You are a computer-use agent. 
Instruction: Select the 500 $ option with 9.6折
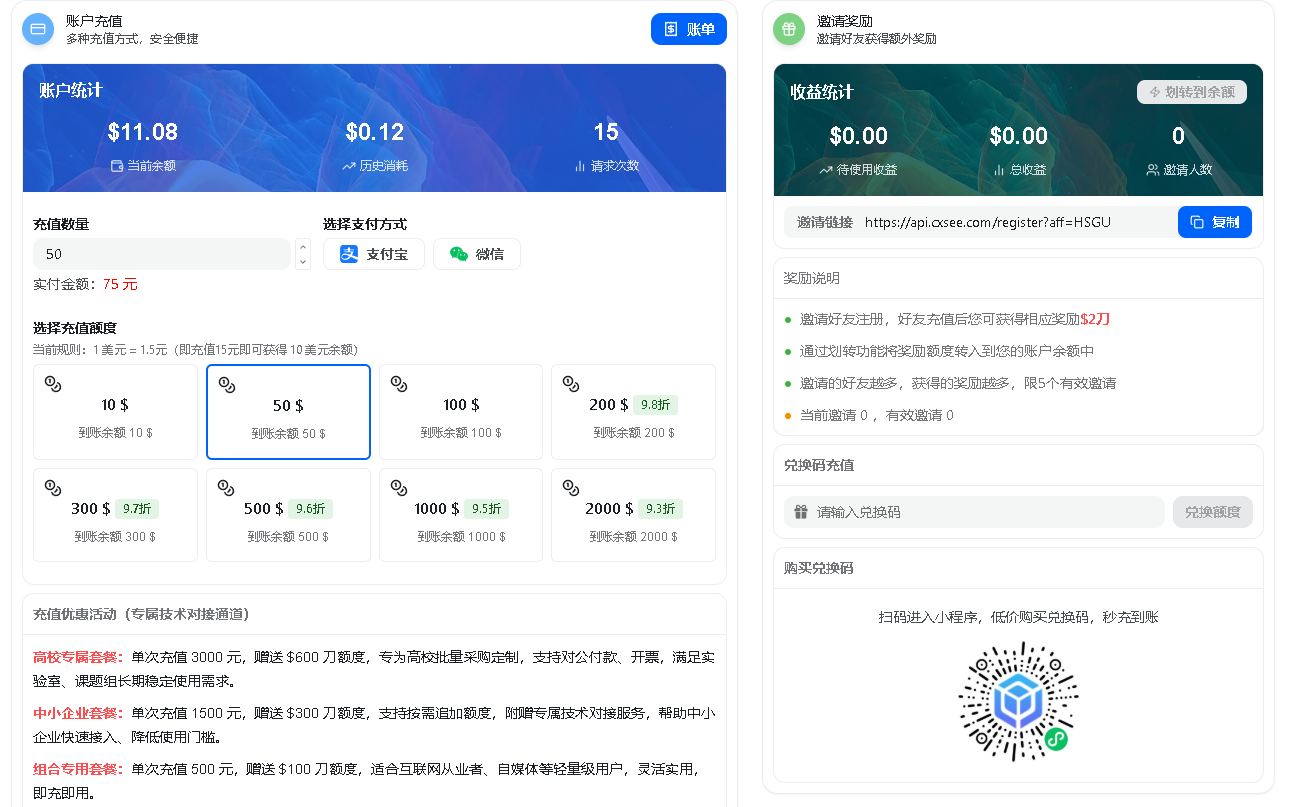point(288,515)
